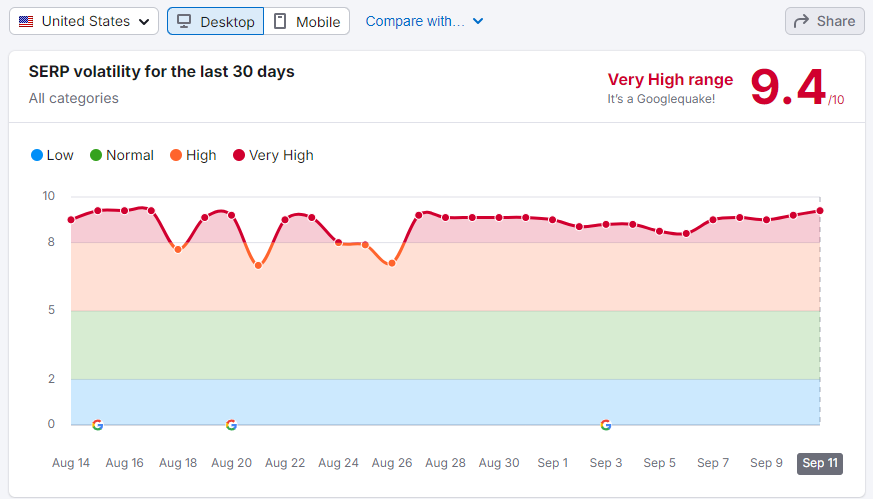Screen dimensions: 873x499
Task: Open the United States country dropdown
Action: point(84,21)
